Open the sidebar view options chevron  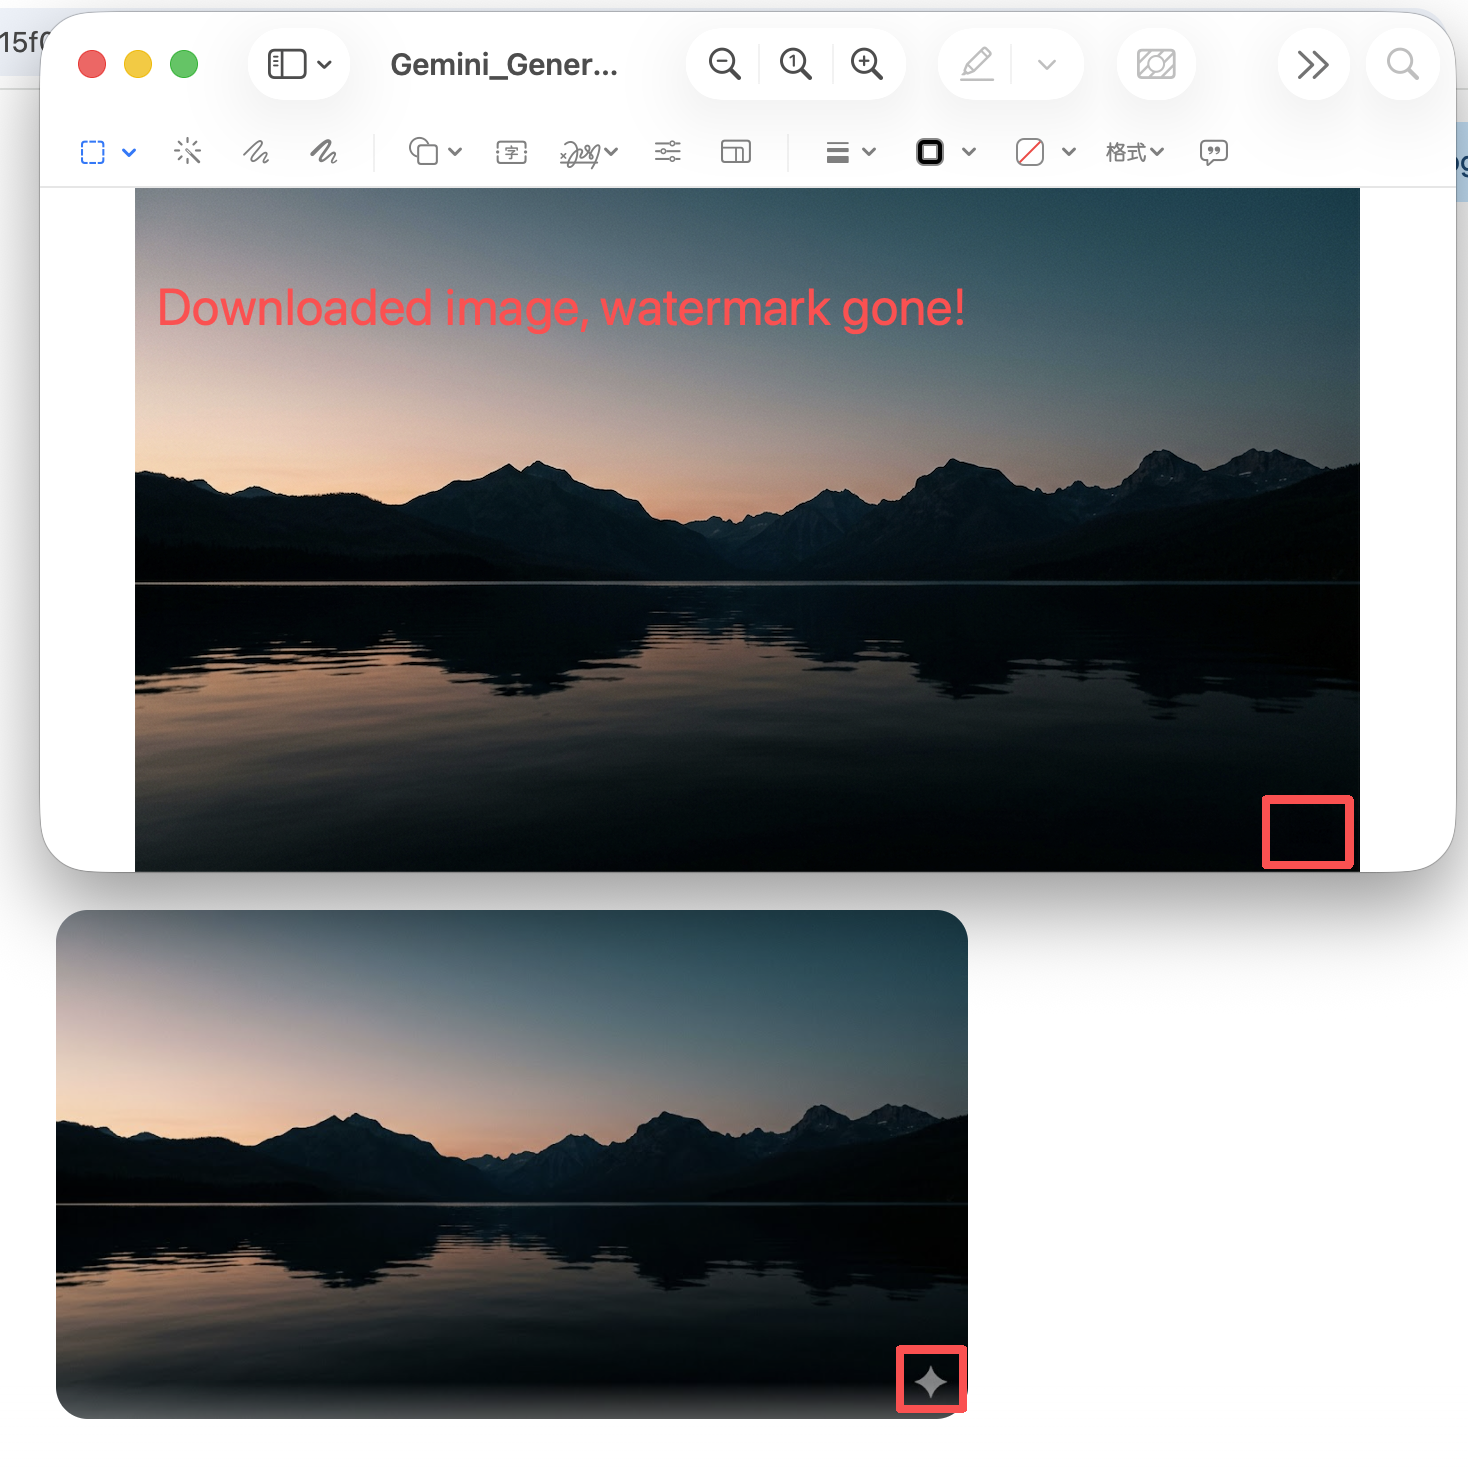[324, 65]
